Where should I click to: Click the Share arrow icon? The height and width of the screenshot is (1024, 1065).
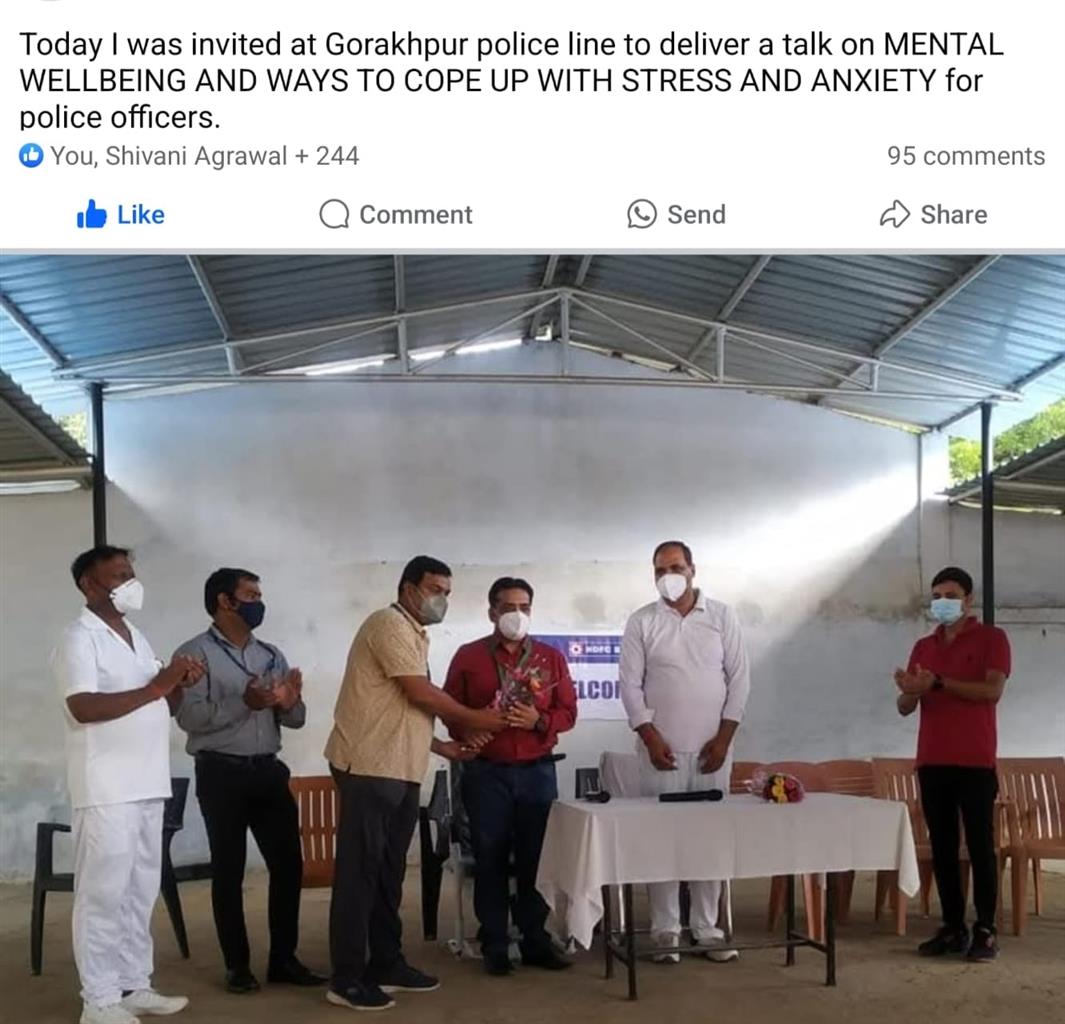click(x=895, y=214)
